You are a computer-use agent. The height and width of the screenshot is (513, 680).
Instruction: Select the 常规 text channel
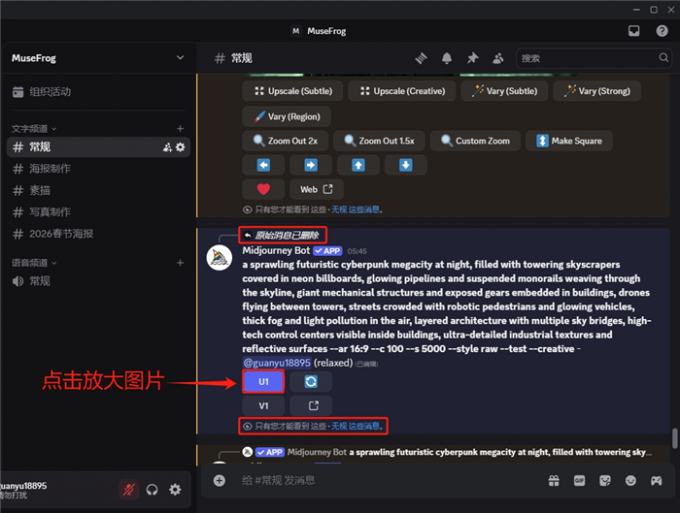(98, 147)
